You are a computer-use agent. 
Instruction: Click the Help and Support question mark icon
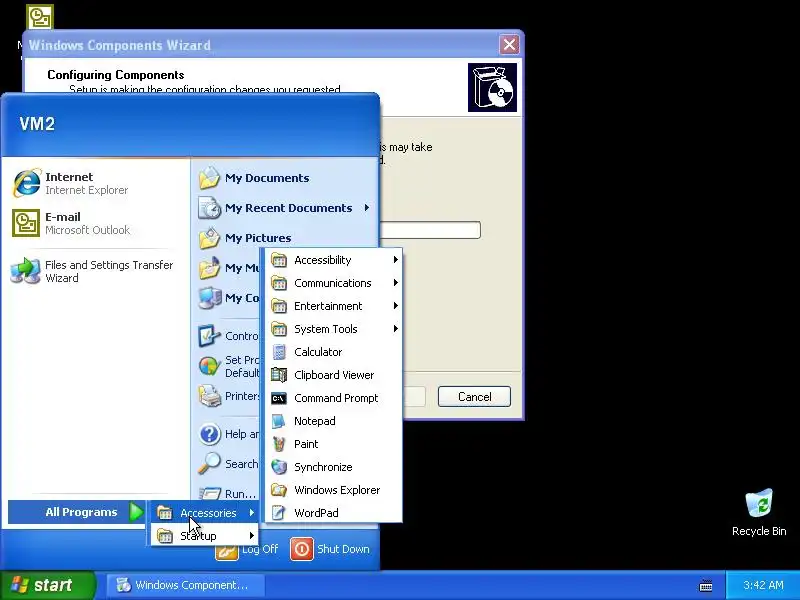(209, 434)
